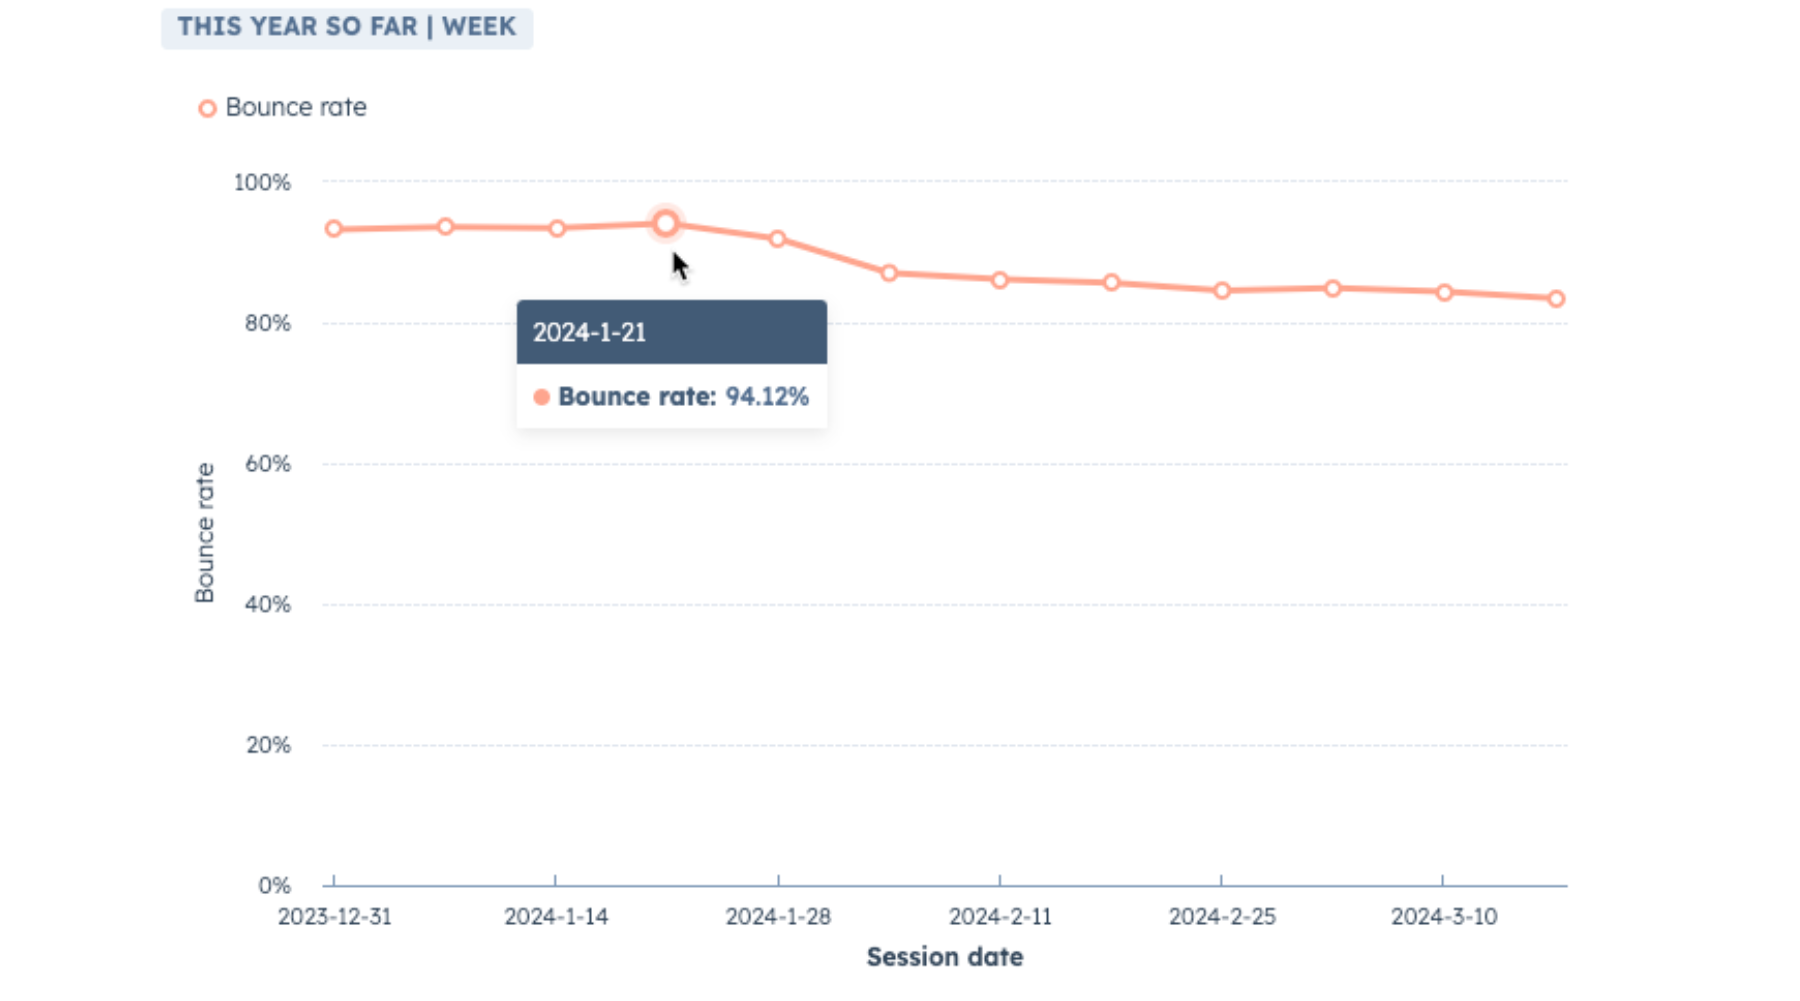This screenshot has width=1800, height=1001.
Task: Select the data point above 2024-1-14
Action: coord(557,229)
